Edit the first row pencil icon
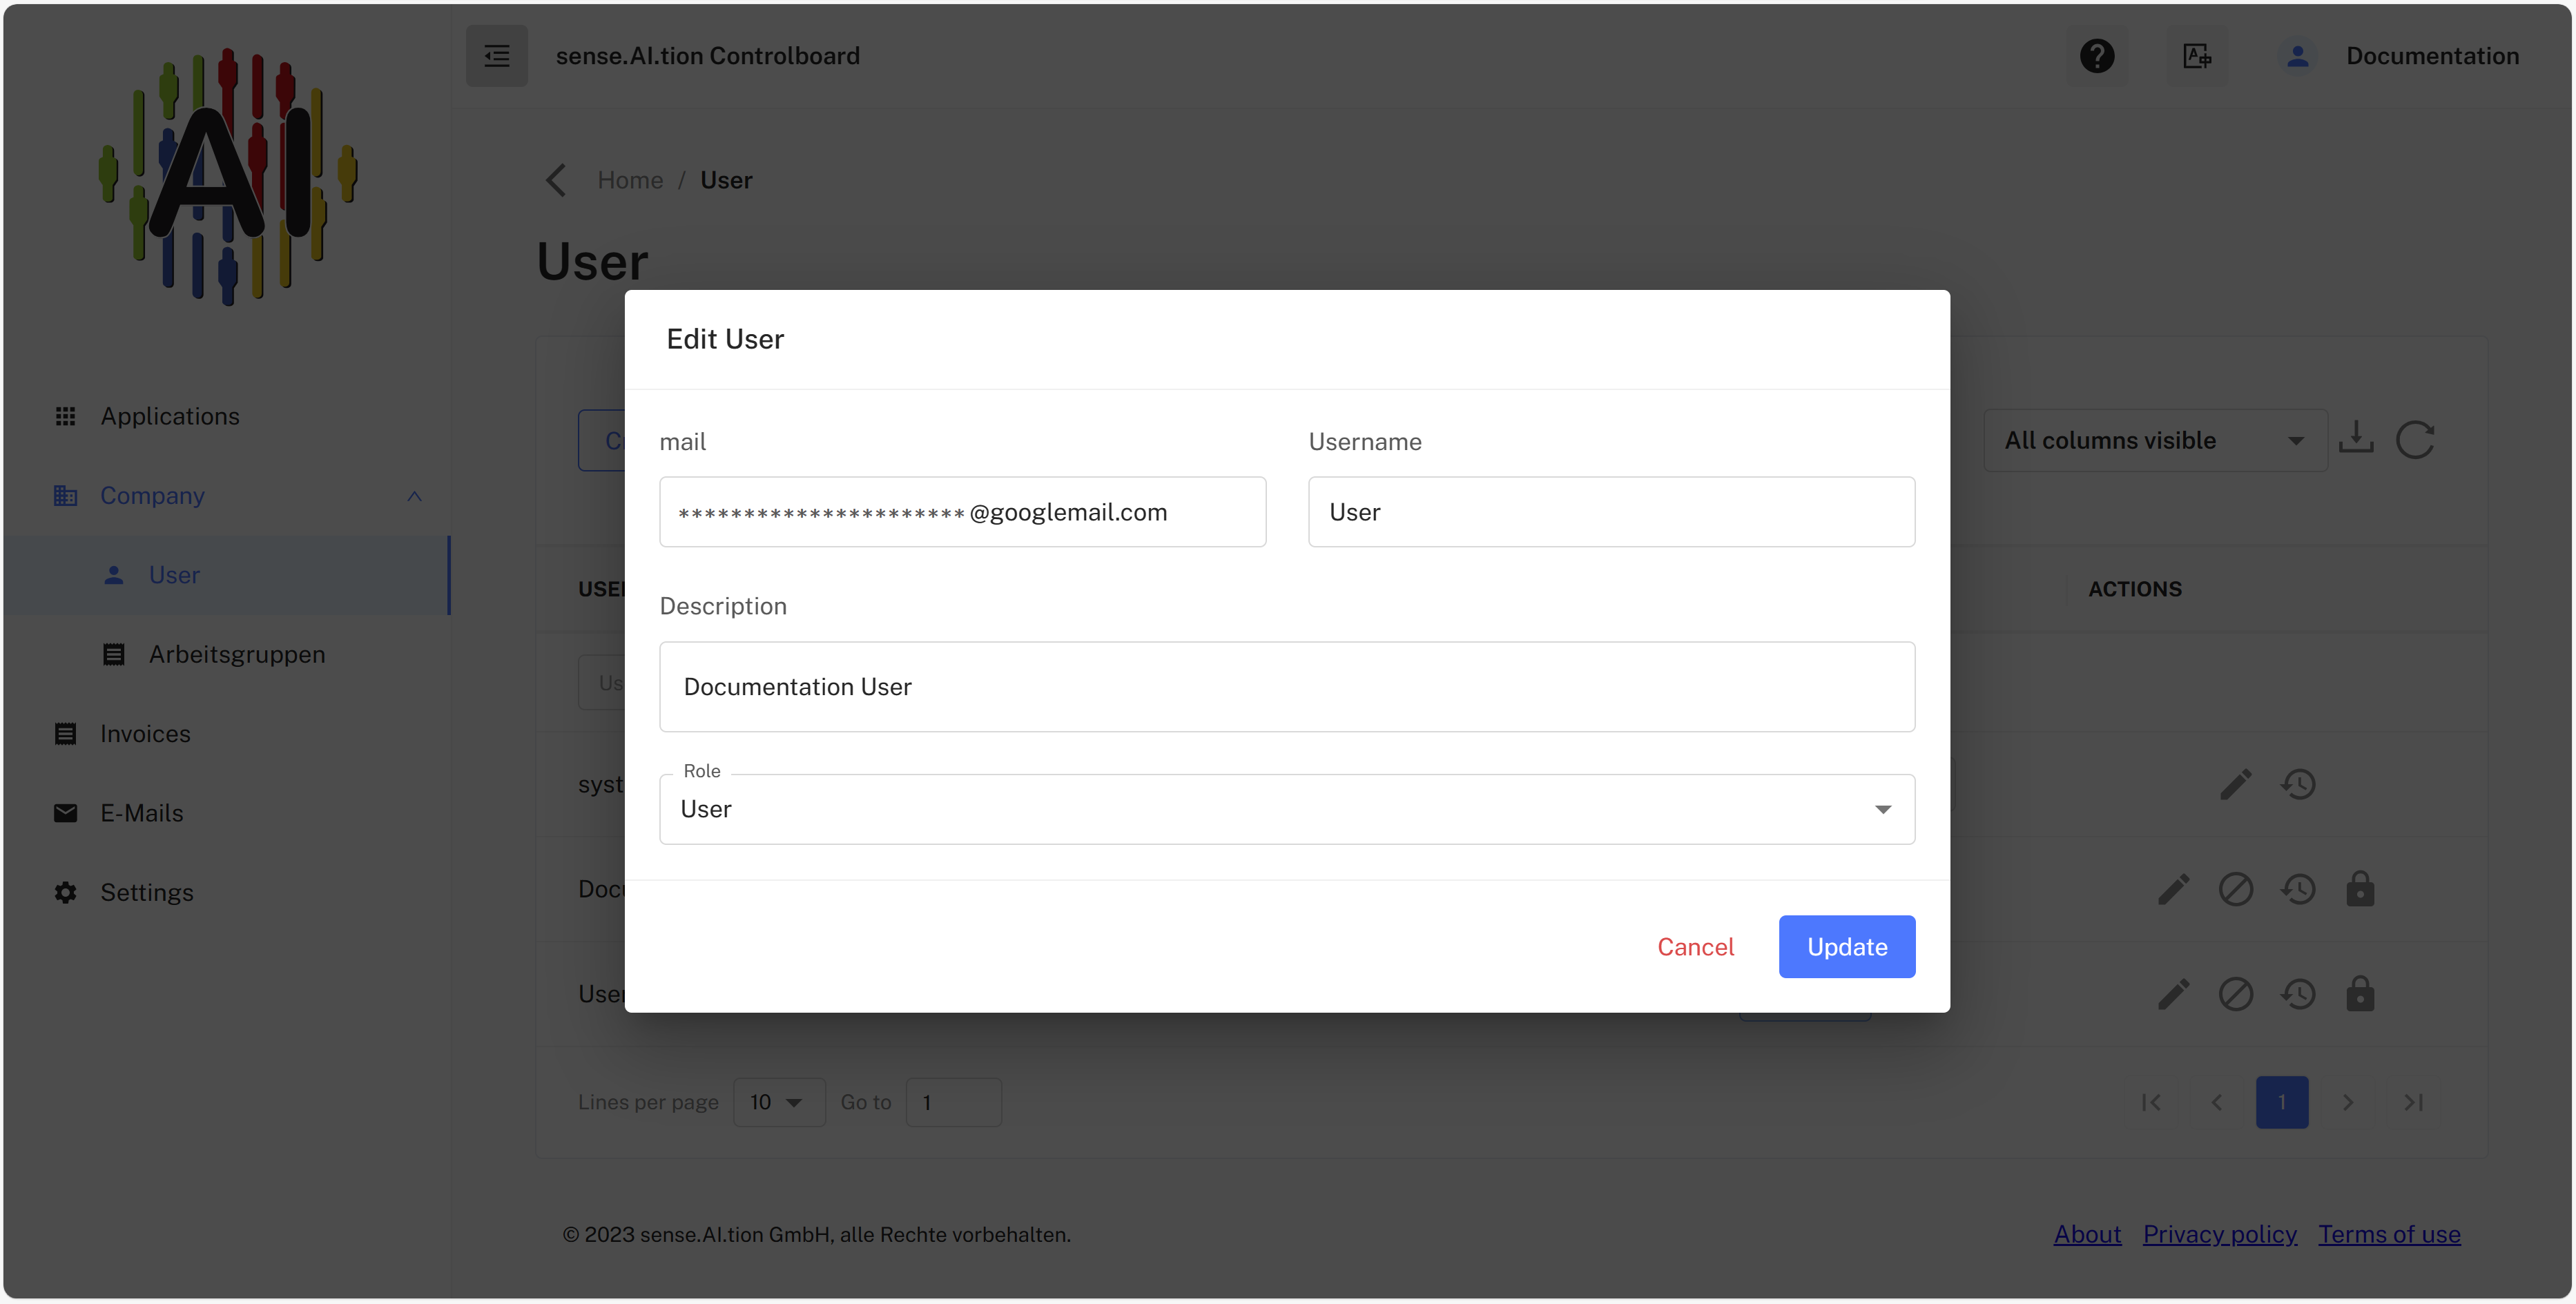 click(2235, 784)
